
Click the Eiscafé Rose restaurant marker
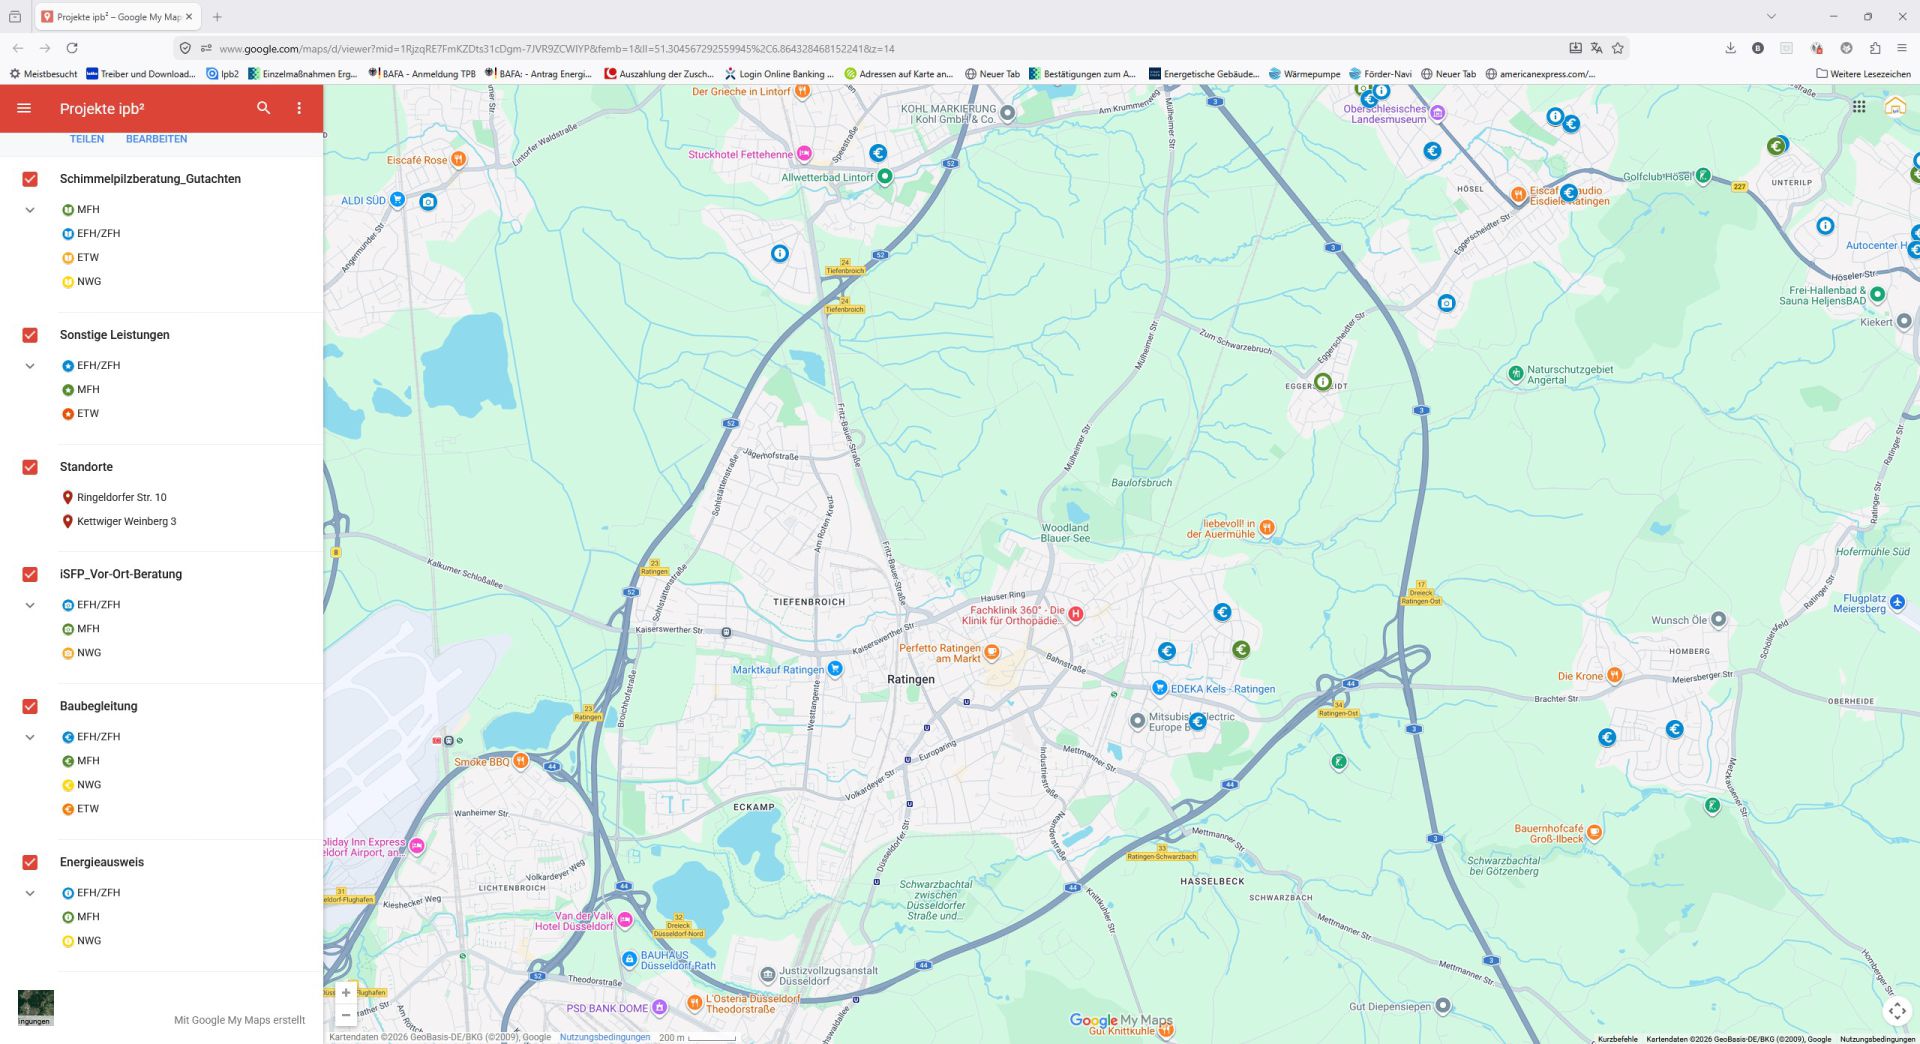click(x=458, y=159)
